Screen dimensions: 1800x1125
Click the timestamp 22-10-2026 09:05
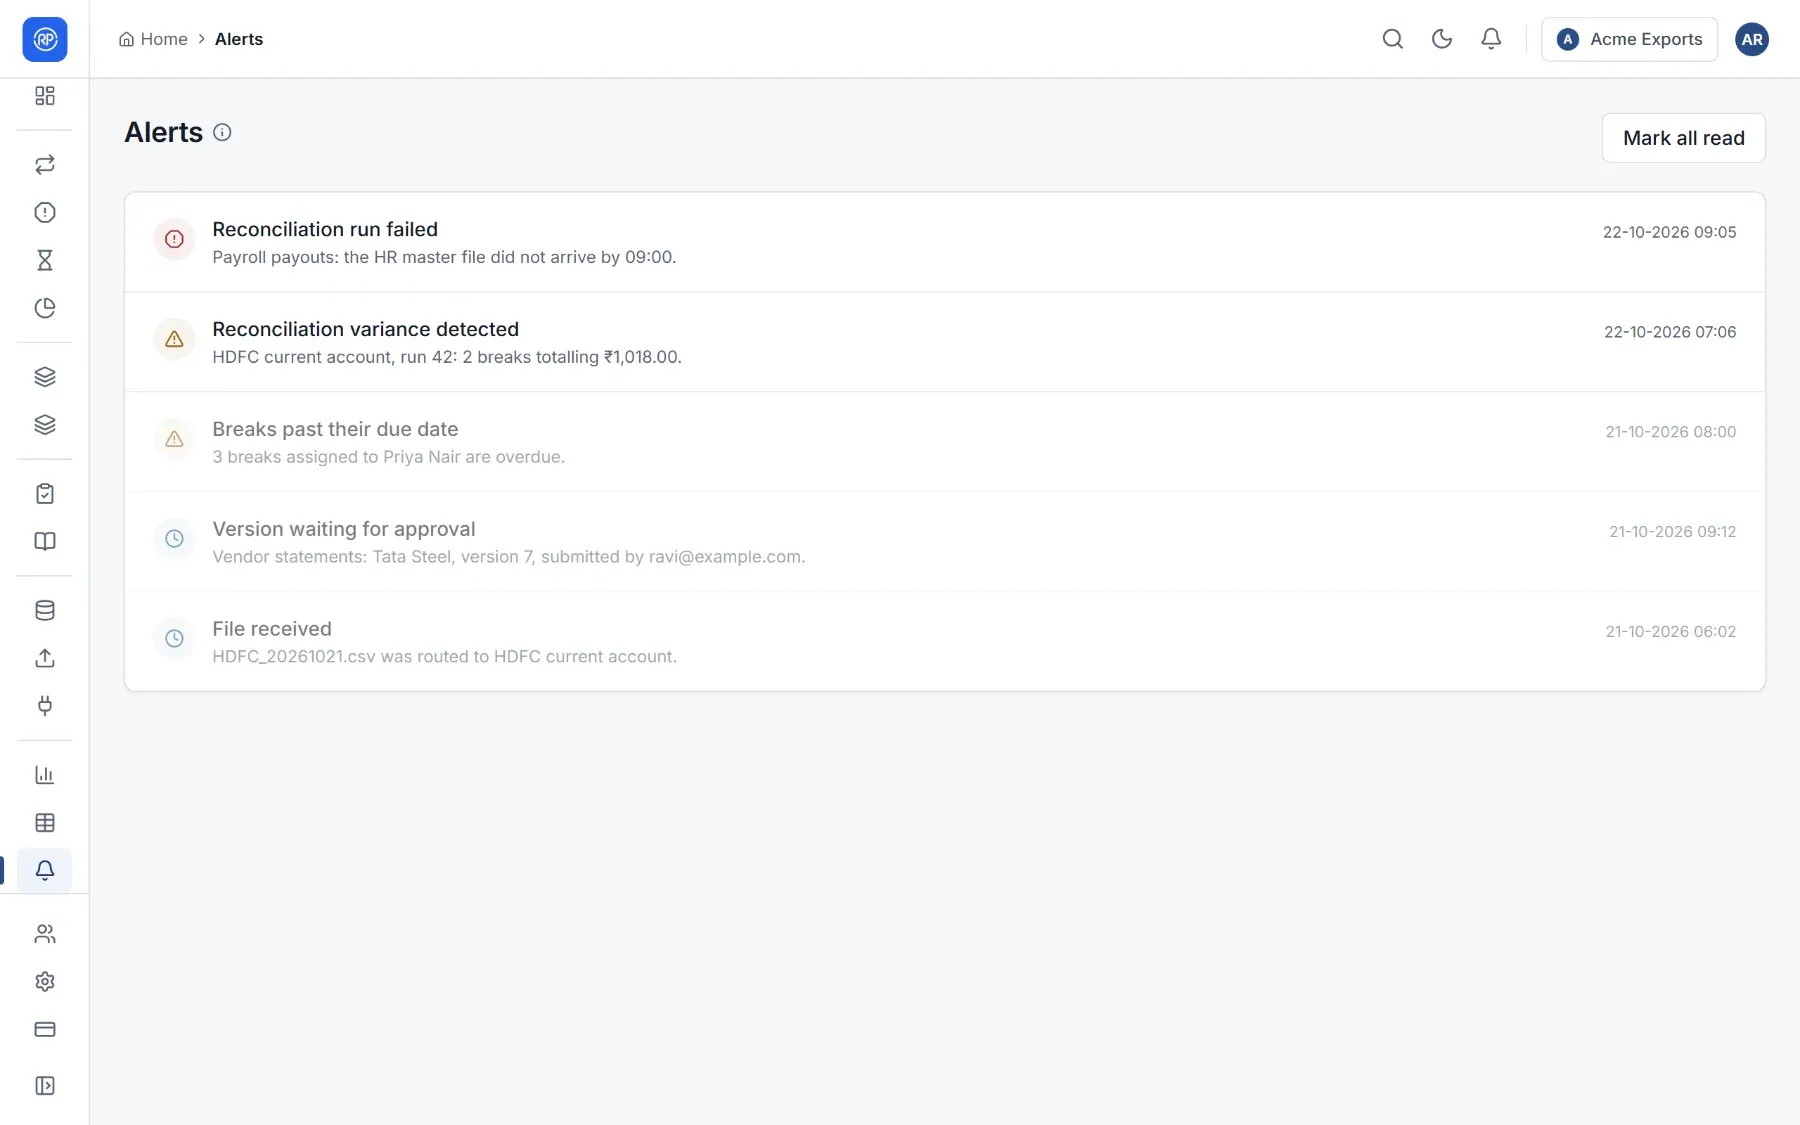pyautogui.click(x=1669, y=232)
